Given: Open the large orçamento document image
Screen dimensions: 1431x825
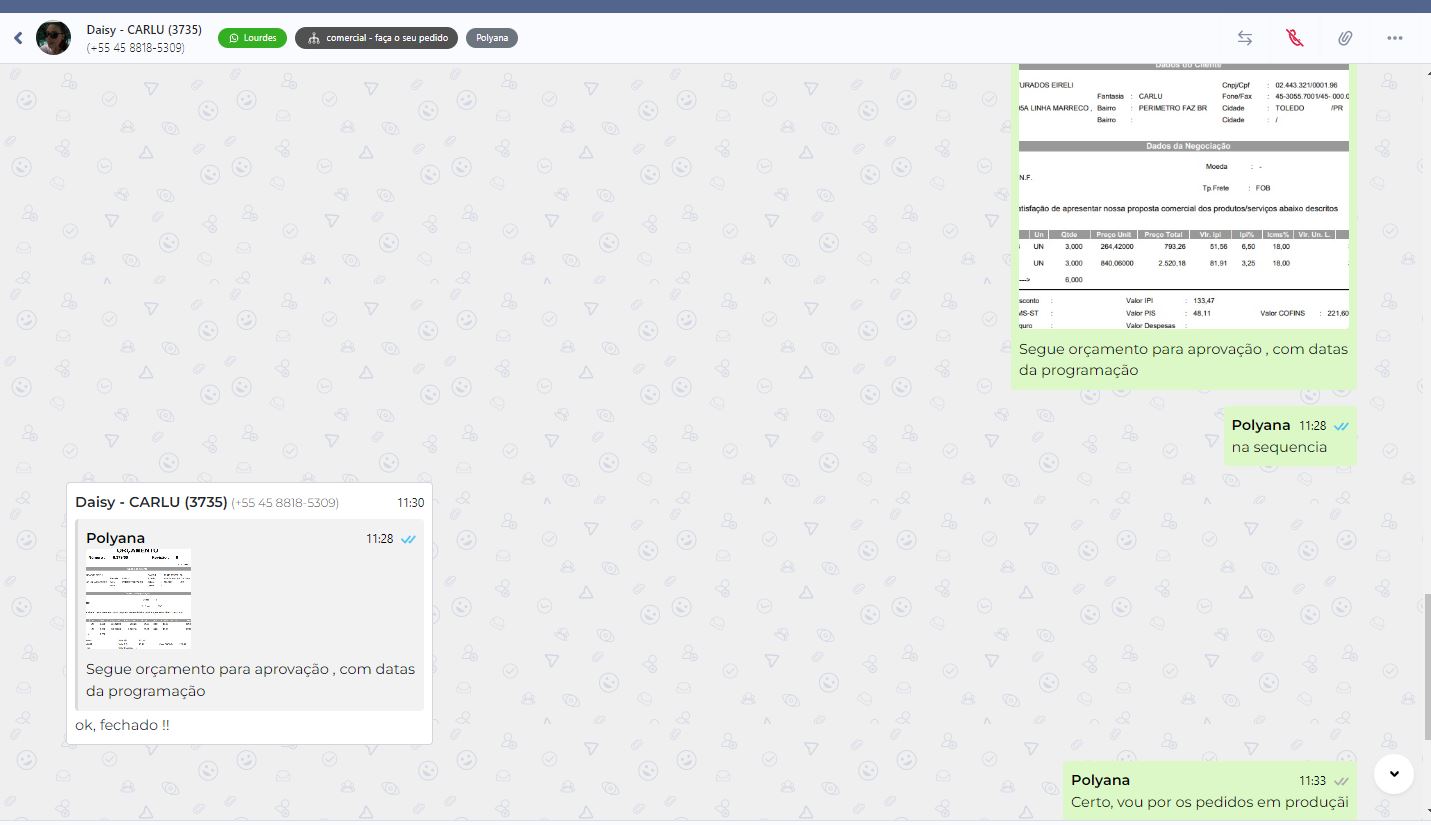Looking at the screenshot, I should 1183,196.
